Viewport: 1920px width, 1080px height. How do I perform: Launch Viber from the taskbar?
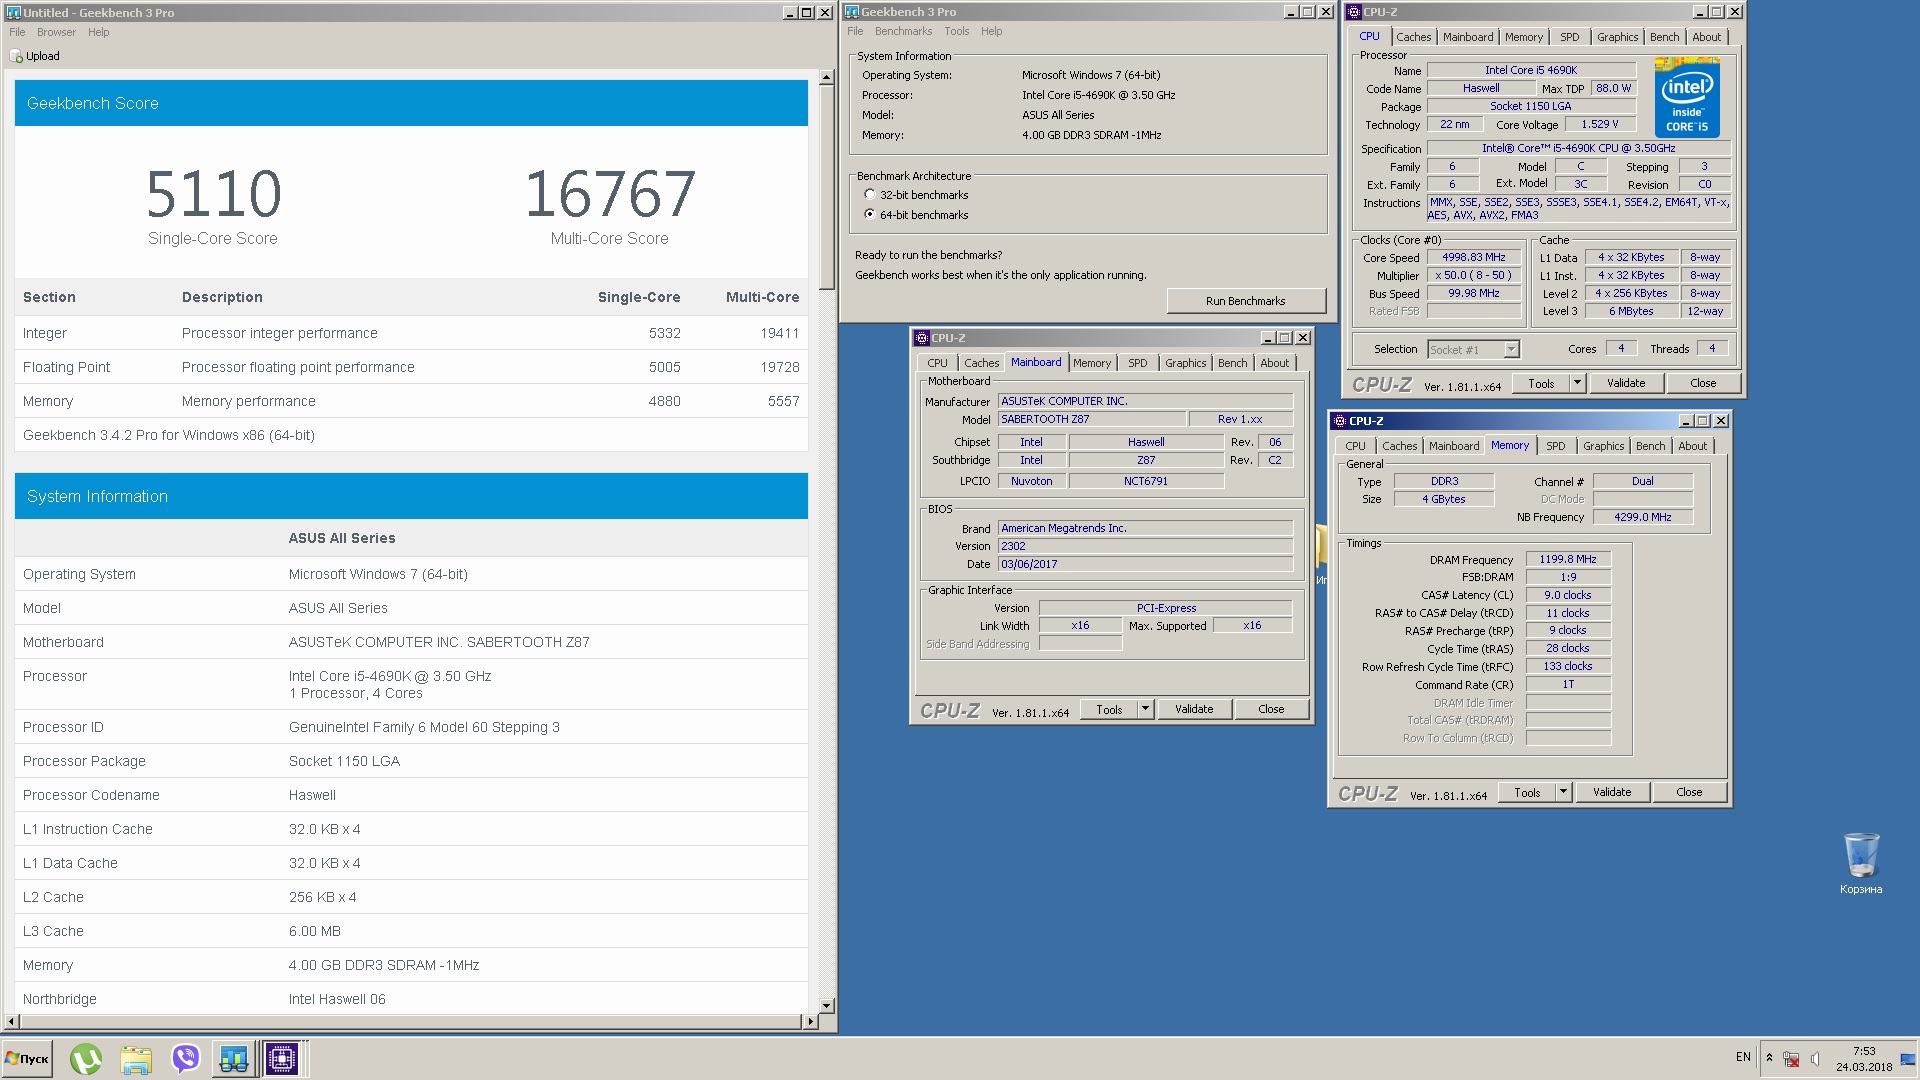185,1058
